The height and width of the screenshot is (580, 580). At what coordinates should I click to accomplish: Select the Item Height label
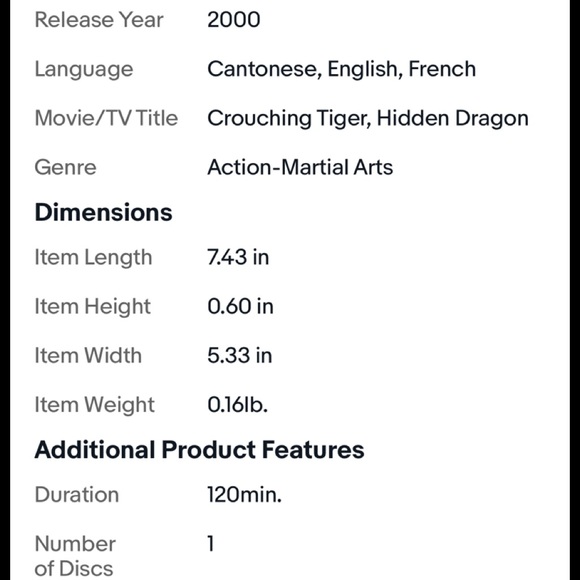click(92, 307)
